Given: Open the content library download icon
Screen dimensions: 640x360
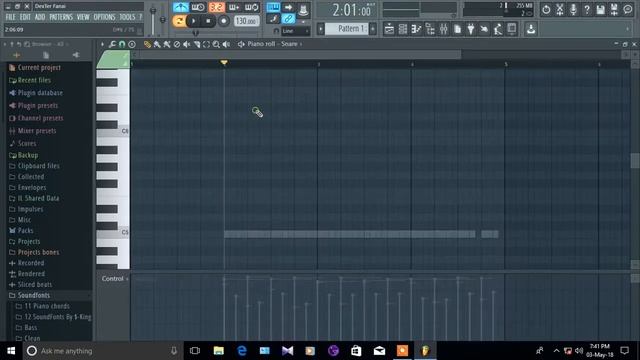Looking at the screenshot, I should pos(531,29).
